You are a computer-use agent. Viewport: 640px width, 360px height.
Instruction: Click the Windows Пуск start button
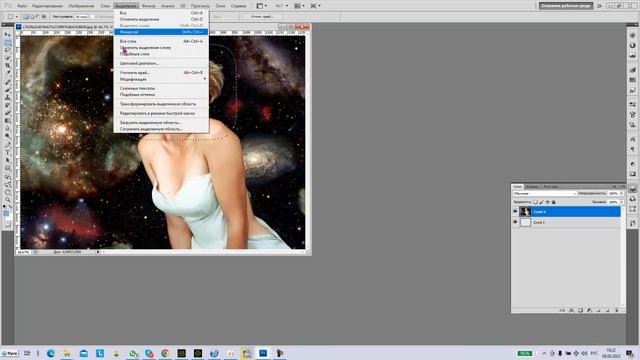click(10, 353)
